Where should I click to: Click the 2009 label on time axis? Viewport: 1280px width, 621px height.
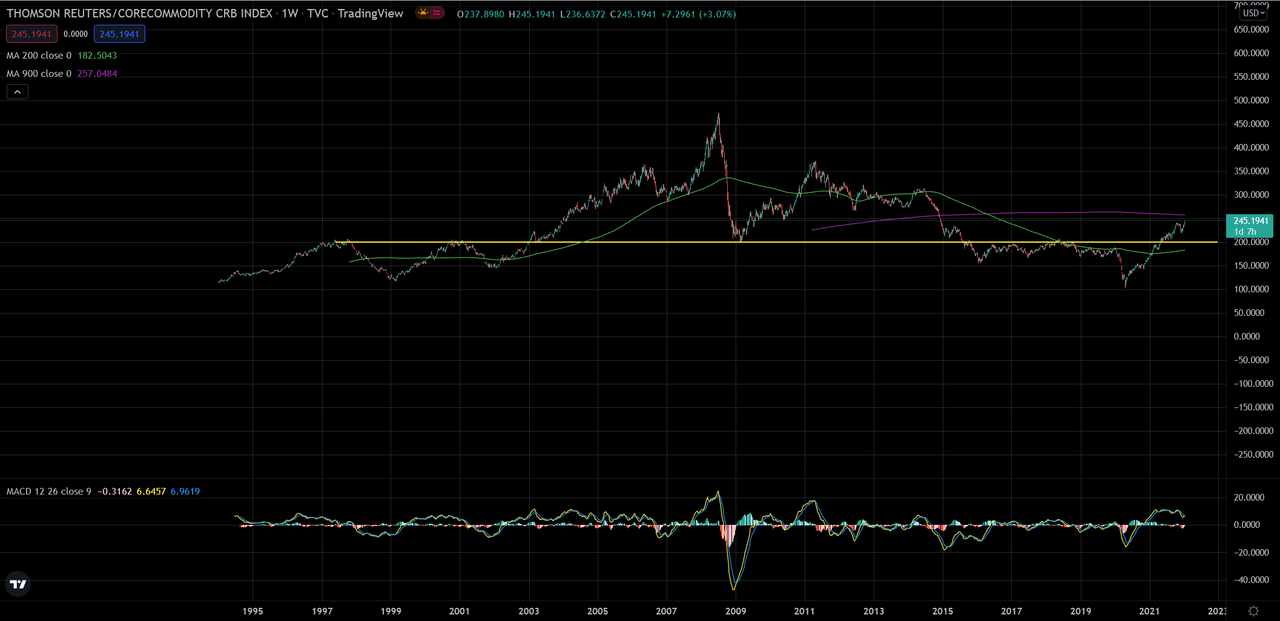pyautogui.click(x=735, y=609)
